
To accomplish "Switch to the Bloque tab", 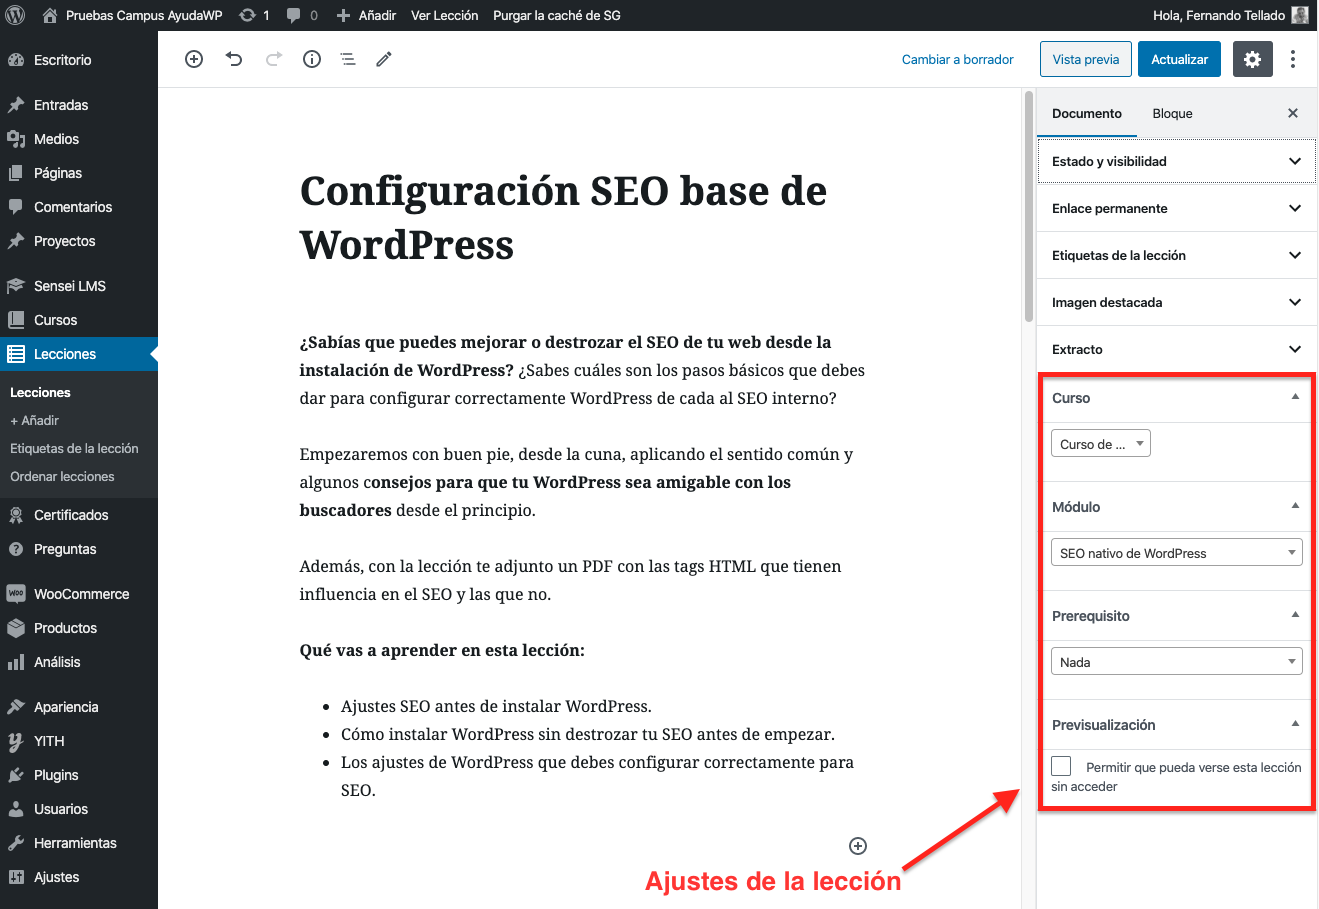I will [1172, 113].
